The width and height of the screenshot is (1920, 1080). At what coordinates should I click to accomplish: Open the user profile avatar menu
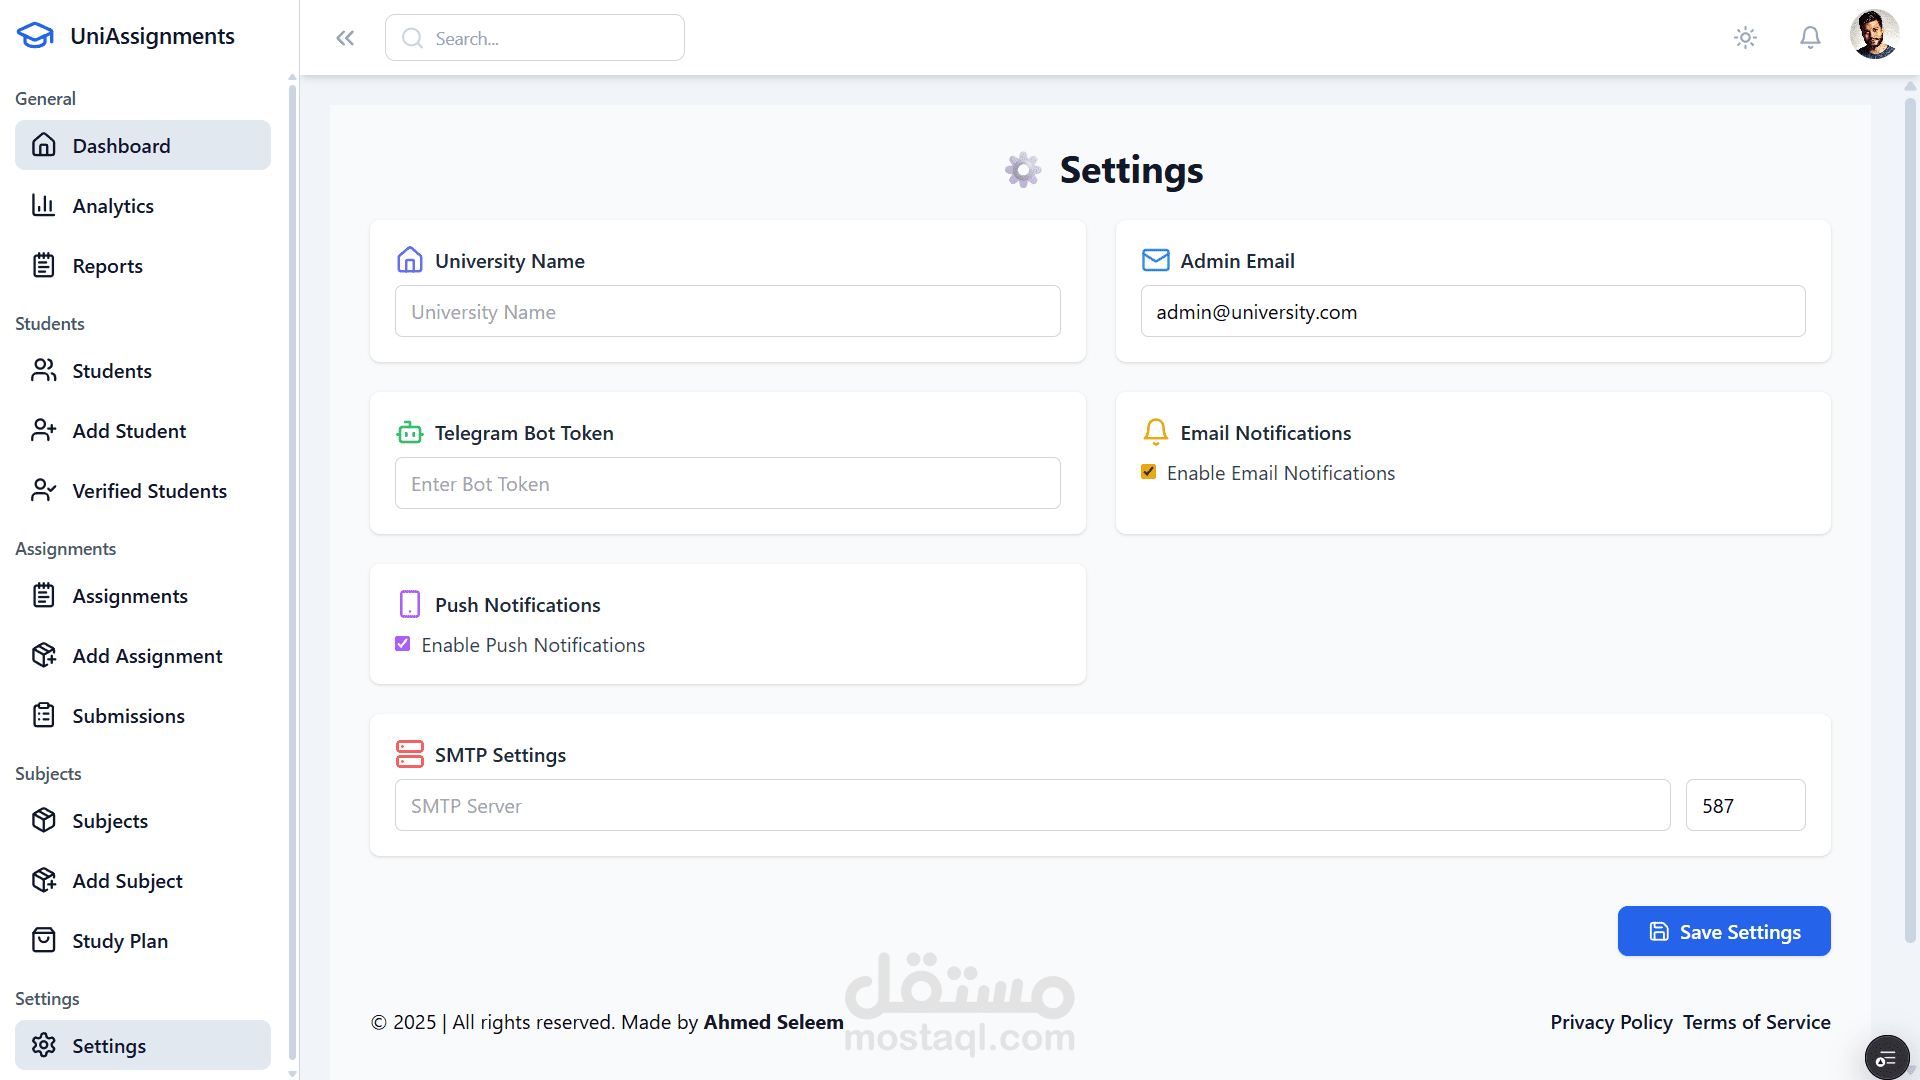click(1874, 36)
